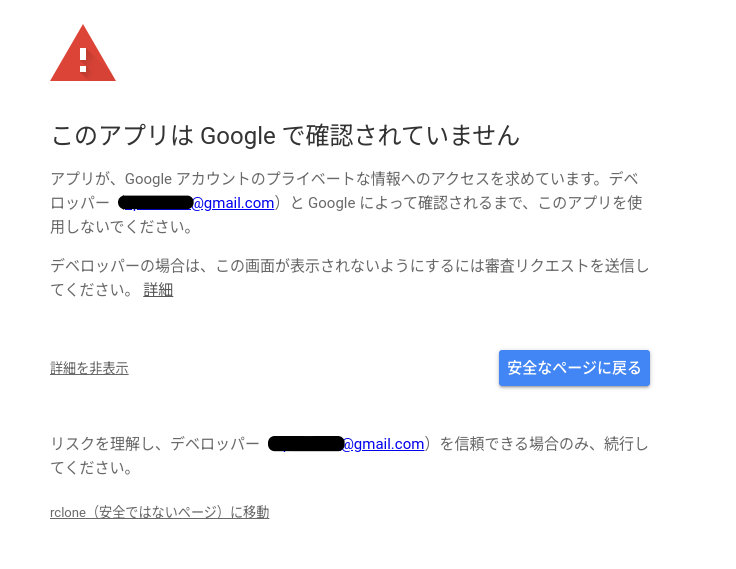
Task: Click the text 用しないでください。
Action: click(x=122, y=227)
